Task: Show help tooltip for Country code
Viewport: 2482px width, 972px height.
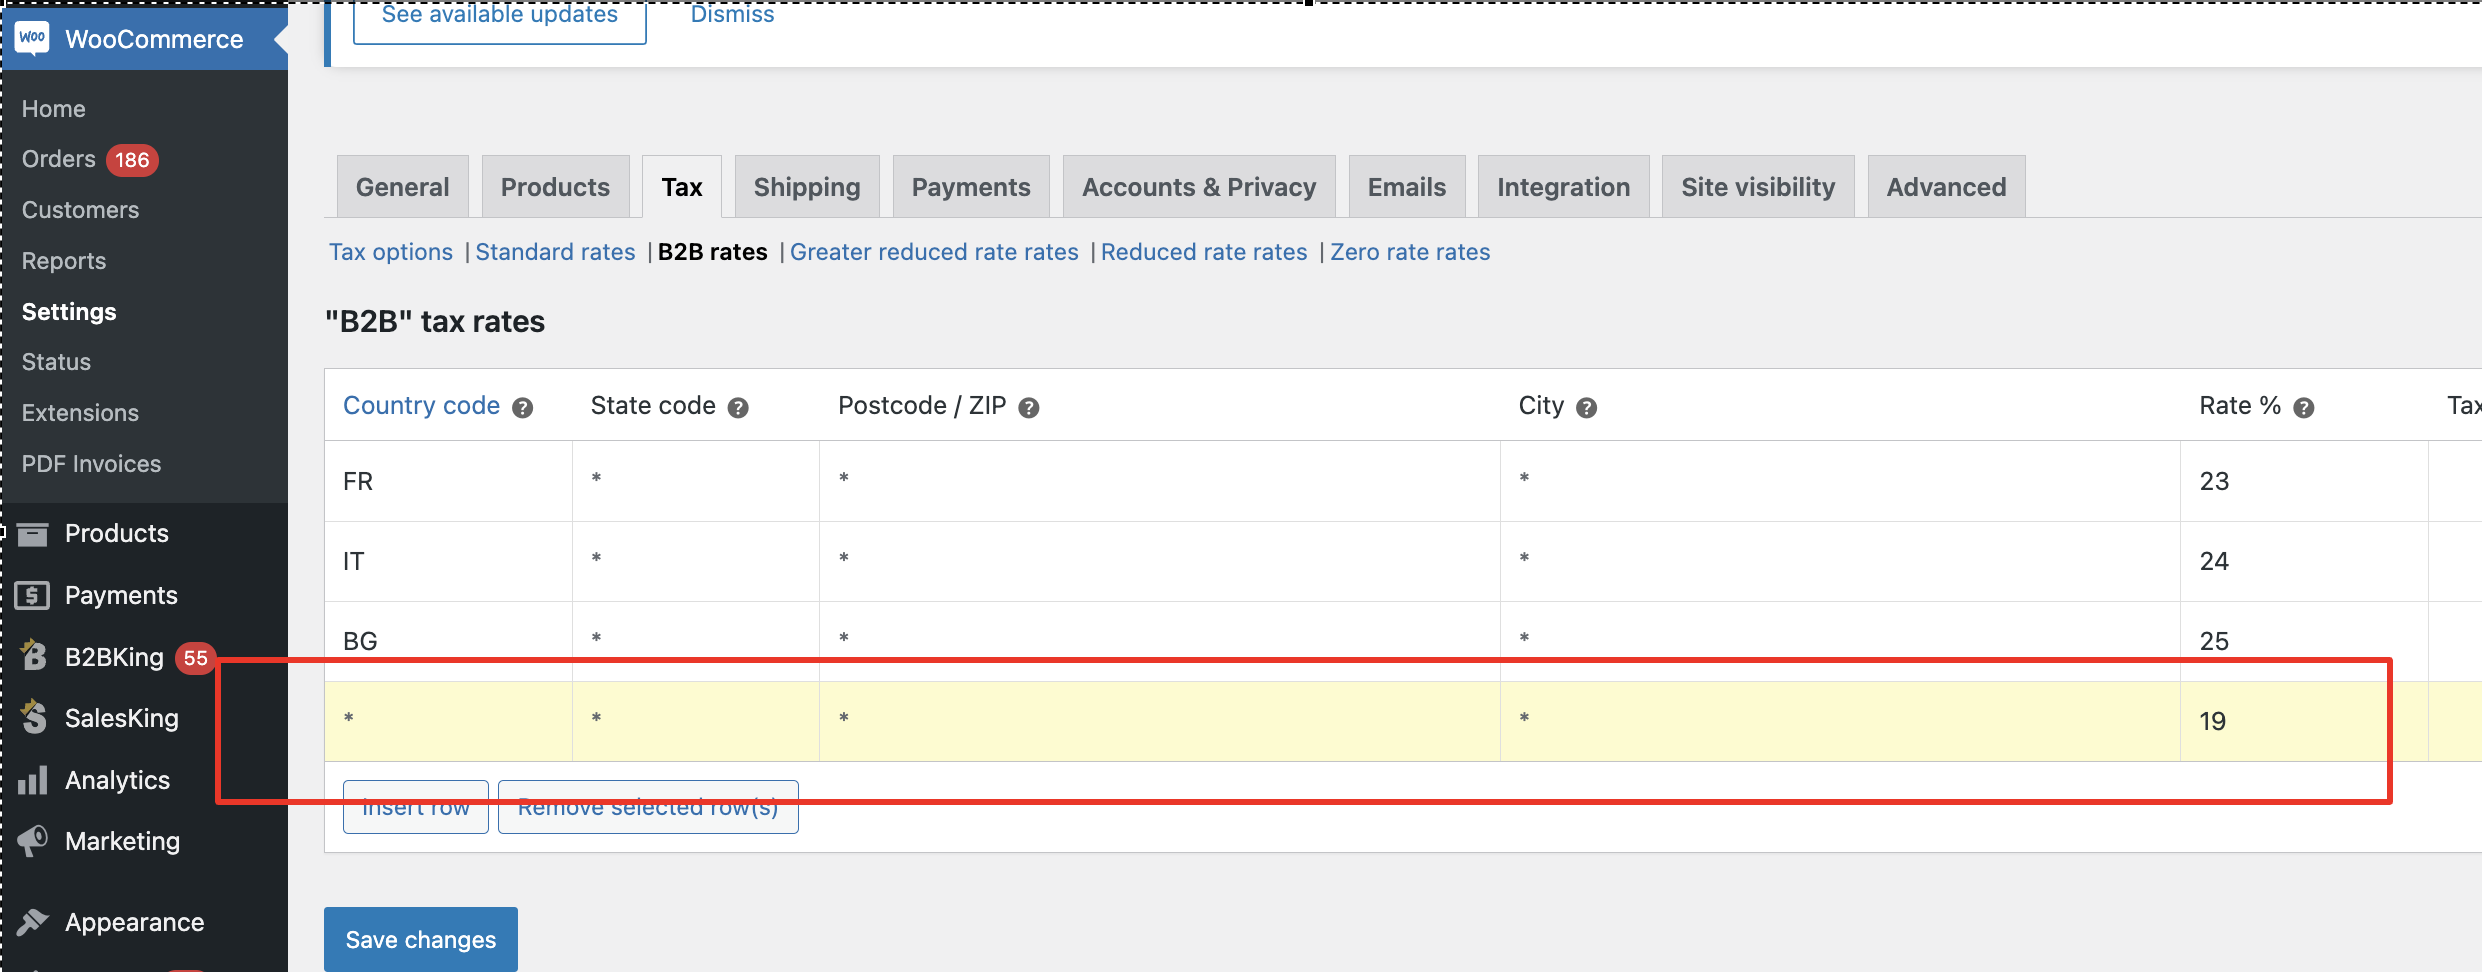Action: 522,408
